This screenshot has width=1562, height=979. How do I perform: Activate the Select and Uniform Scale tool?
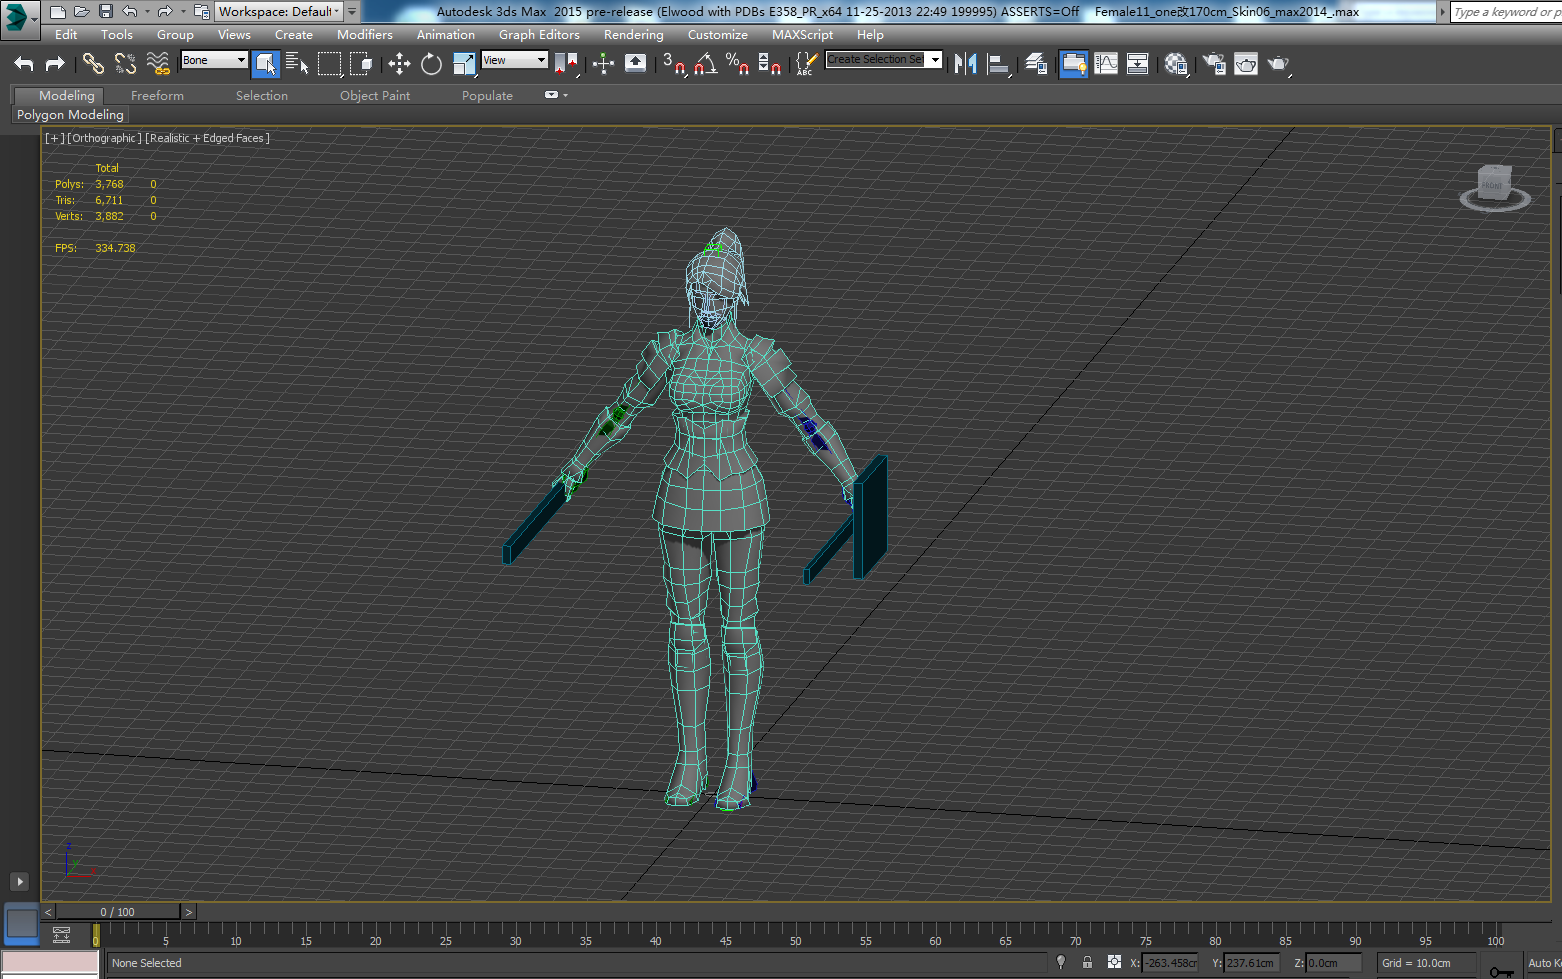point(464,64)
